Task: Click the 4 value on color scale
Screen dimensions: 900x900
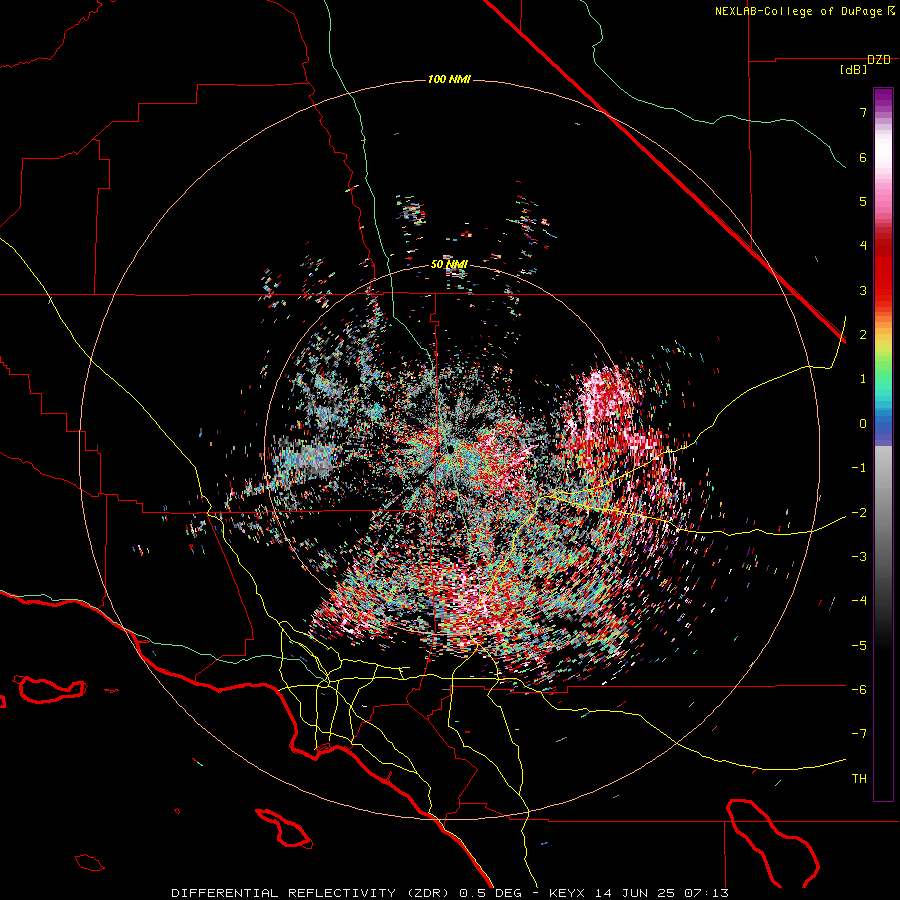Action: tap(863, 246)
